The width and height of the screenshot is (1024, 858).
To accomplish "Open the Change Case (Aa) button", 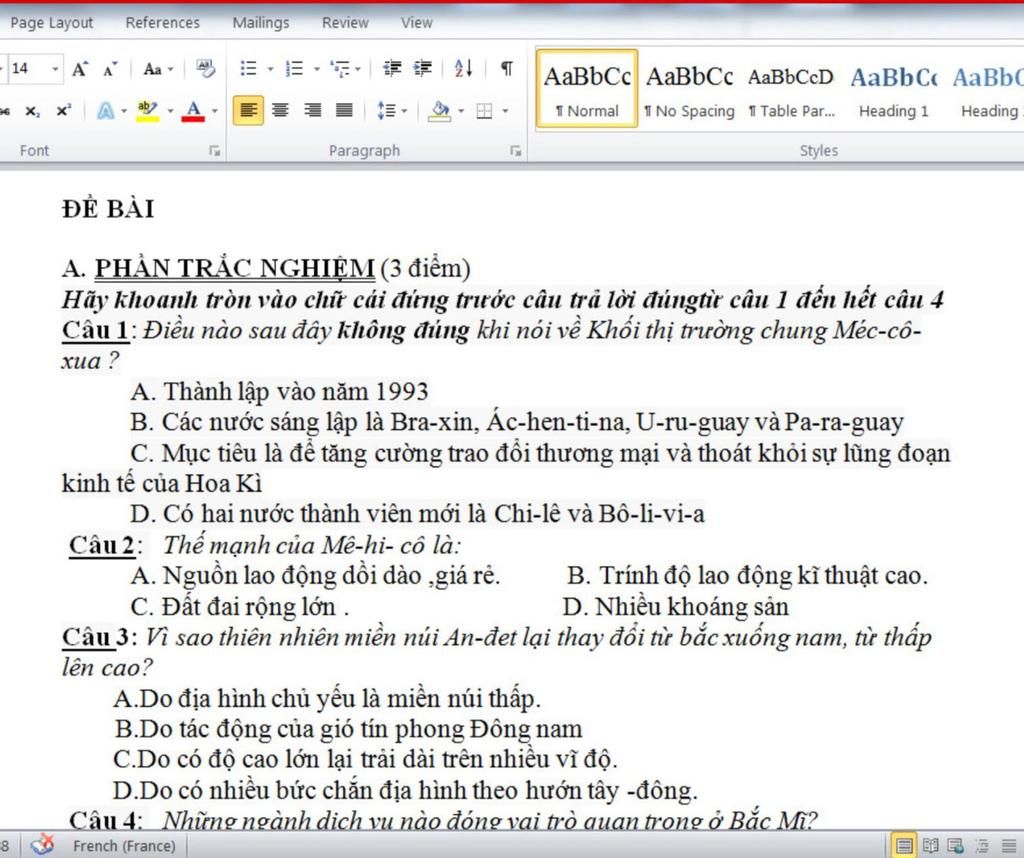I will click(x=152, y=69).
